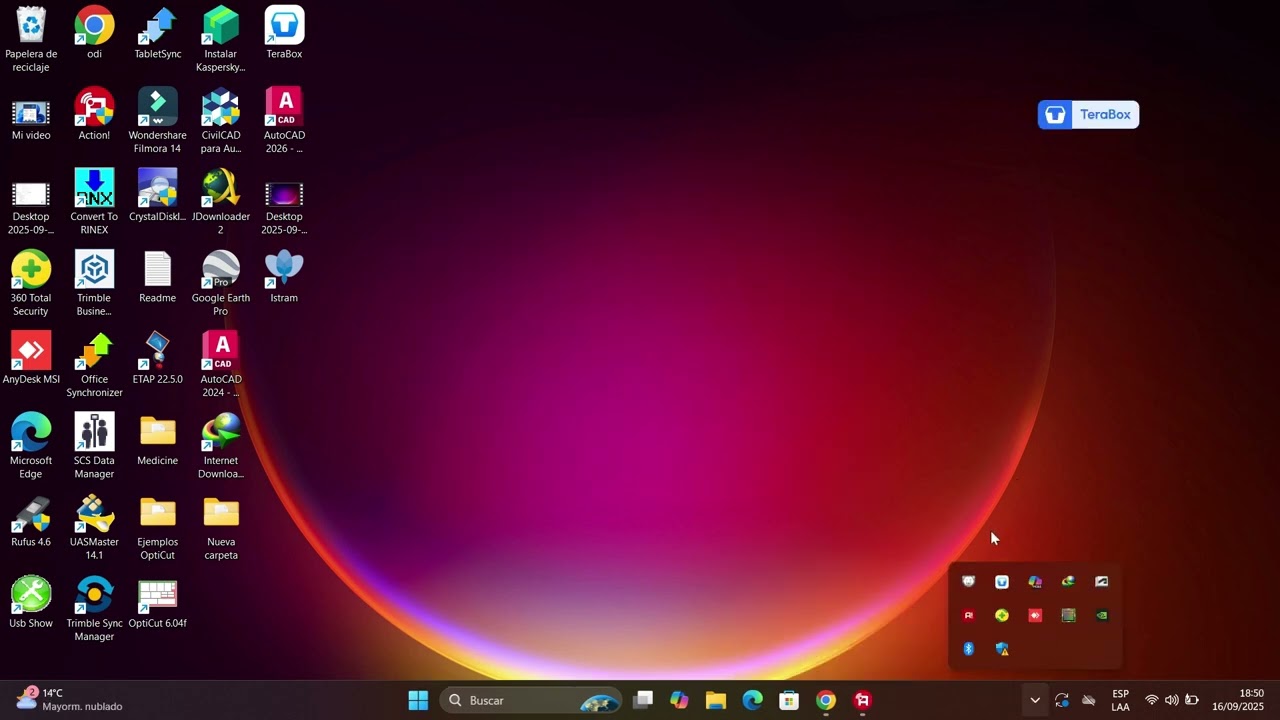
Task: Select the UASMaster 14.1 shortcut
Action: click(x=94, y=527)
